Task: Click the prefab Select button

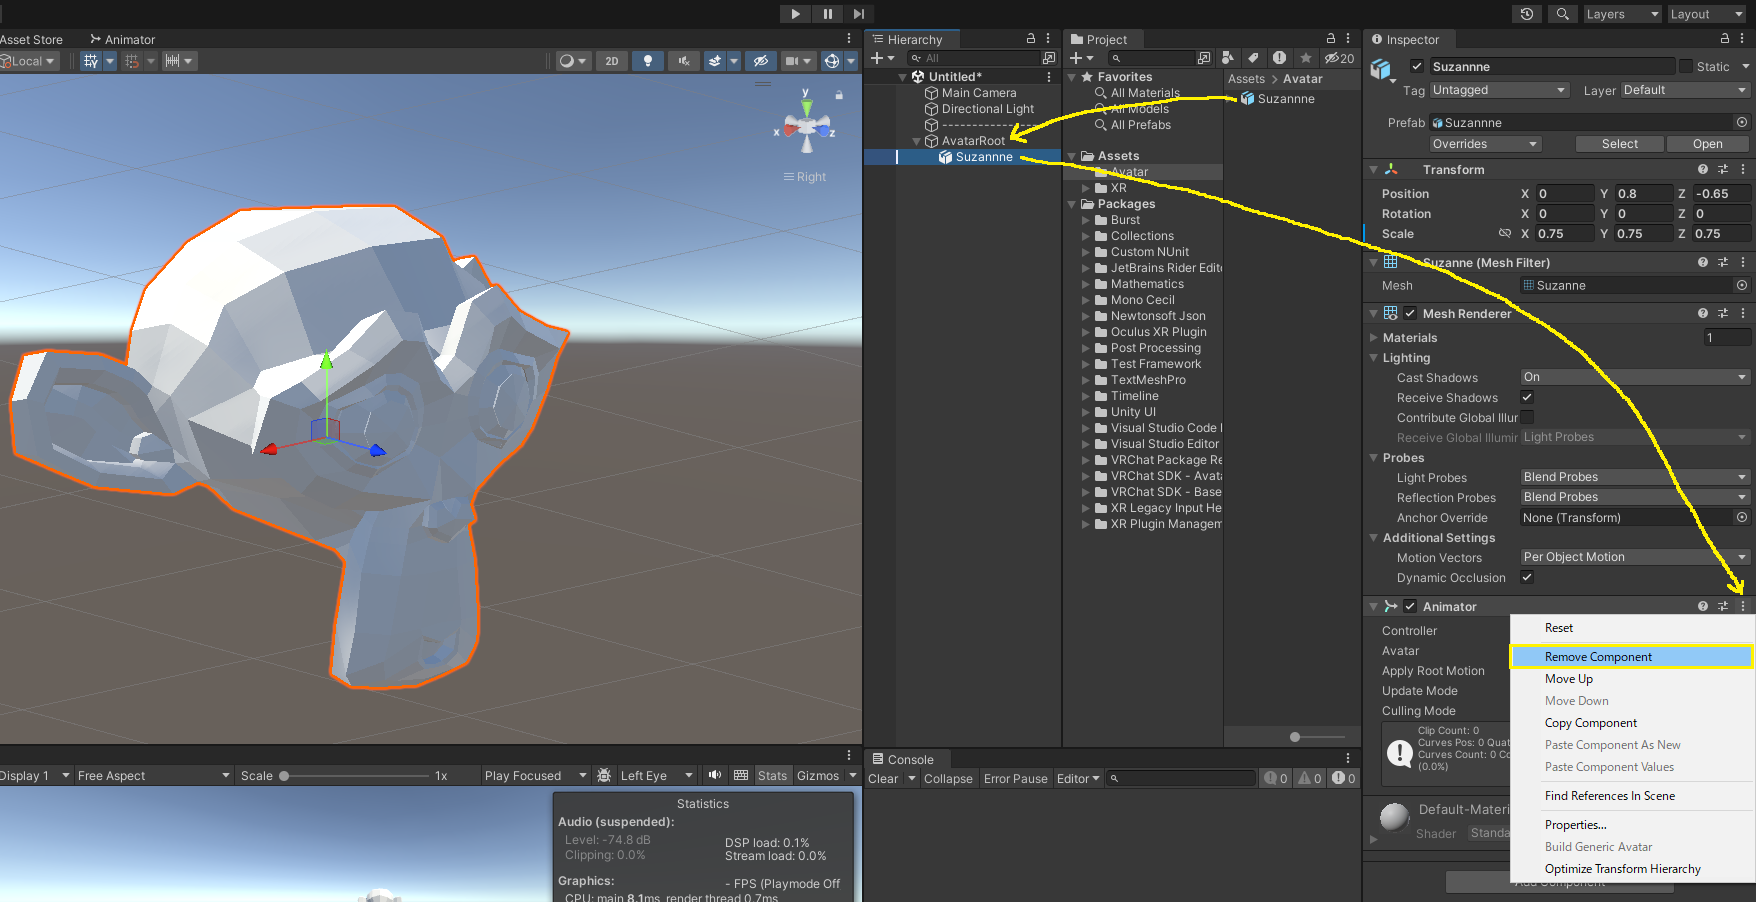Action: (1619, 144)
